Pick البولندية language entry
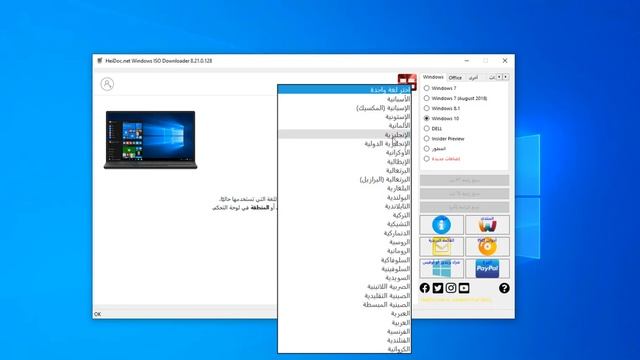The width and height of the screenshot is (640, 360). (x=344, y=197)
